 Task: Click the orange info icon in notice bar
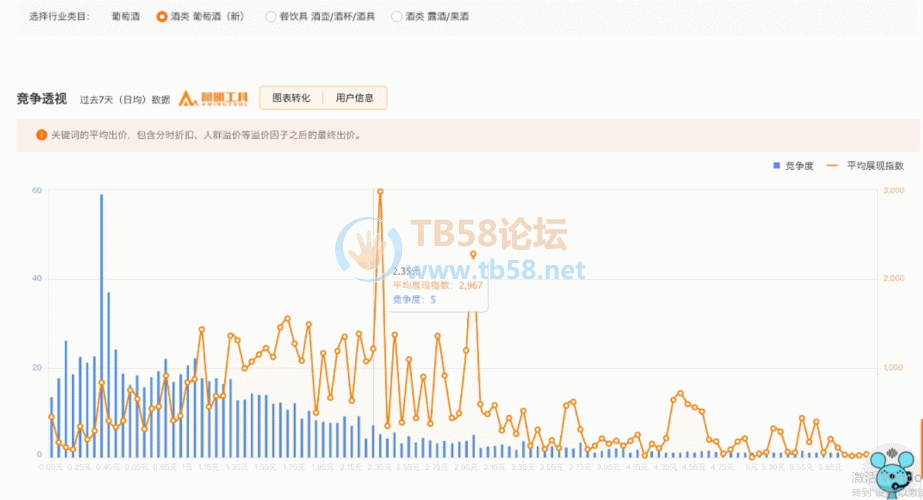tap(41, 135)
